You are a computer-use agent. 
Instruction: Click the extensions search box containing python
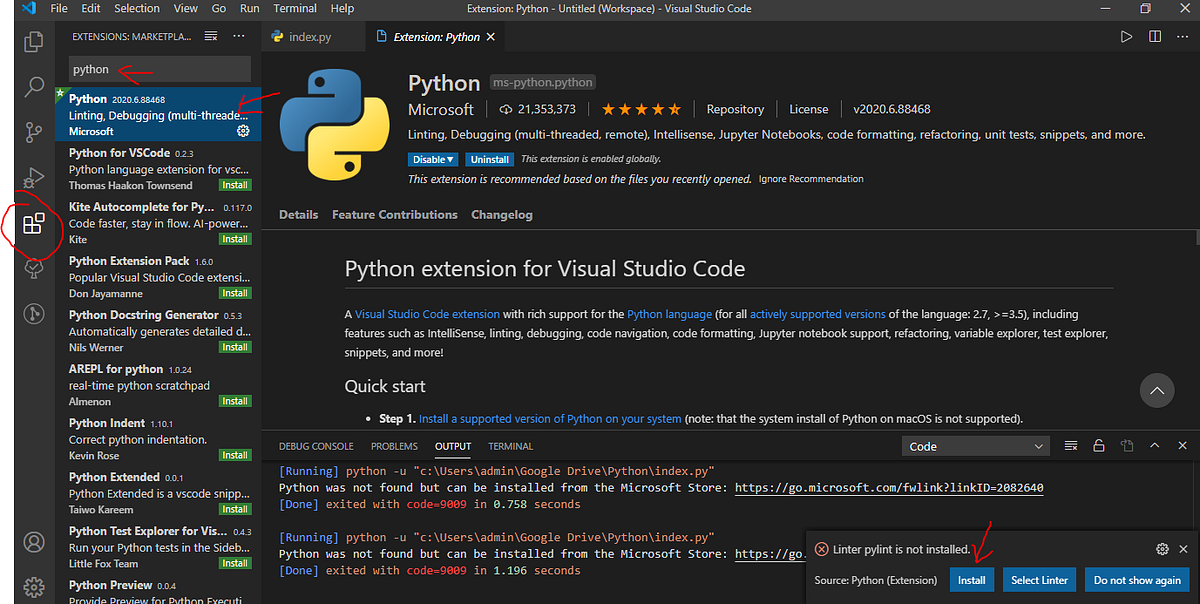coord(158,68)
